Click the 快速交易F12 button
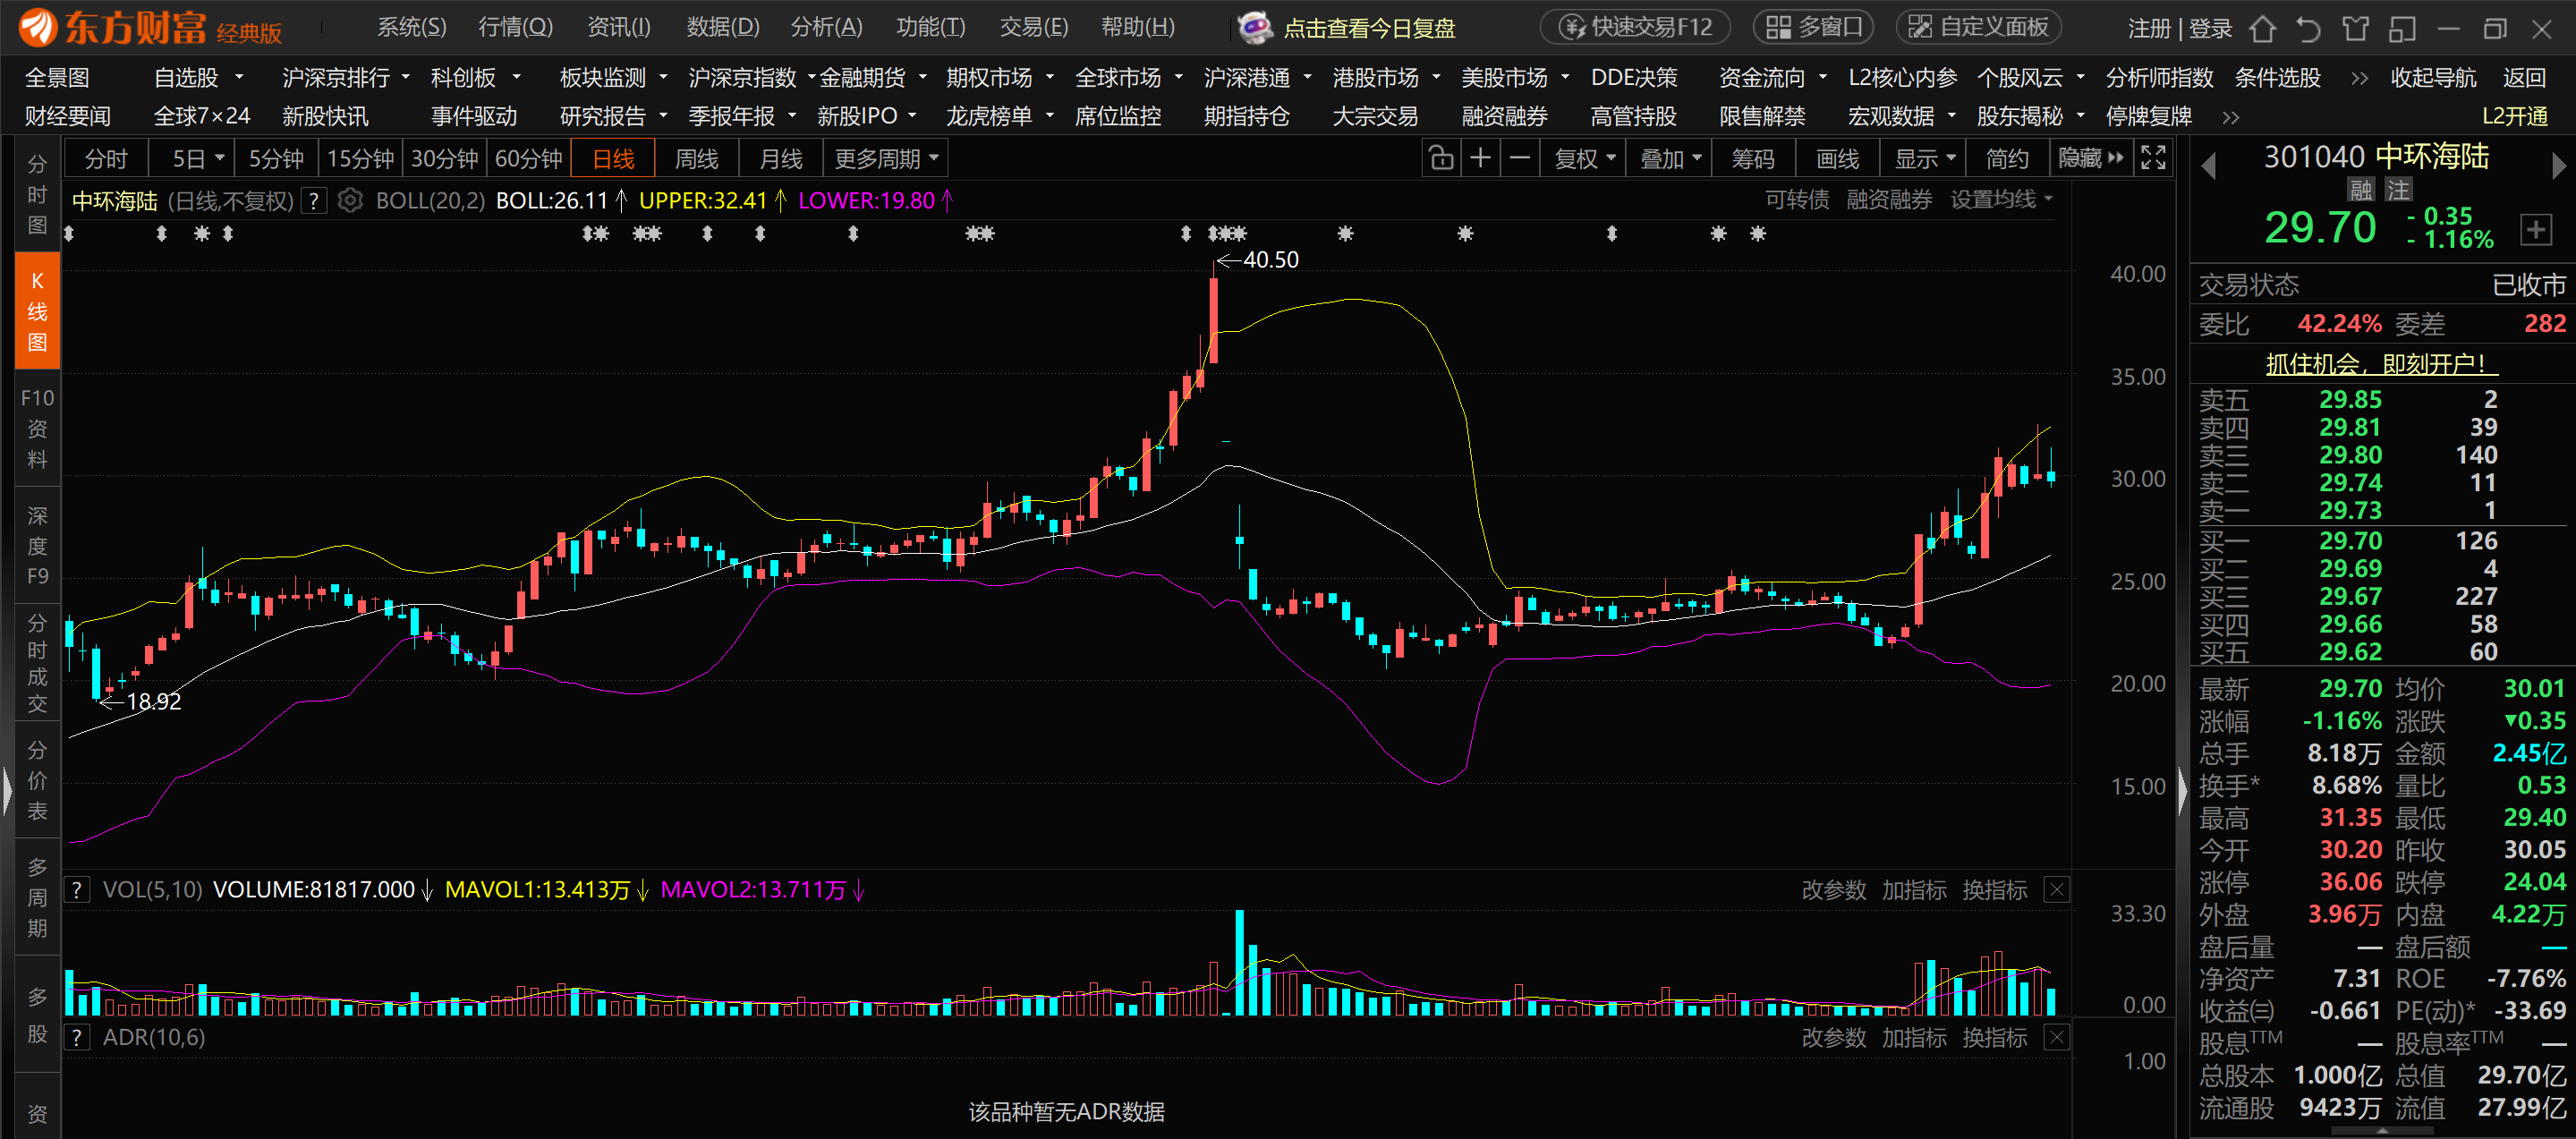Image resolution: width=2576 pixels, height=1139 pixels. pos(1636,27)
